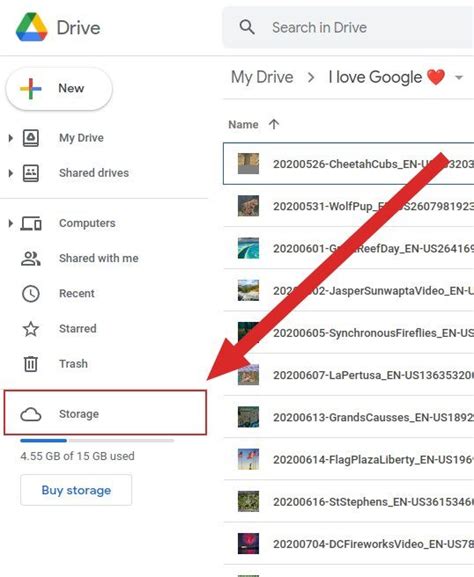Select the ReefDay file name
This screenshot has width=474, height=577.
[x=373, y=248]
